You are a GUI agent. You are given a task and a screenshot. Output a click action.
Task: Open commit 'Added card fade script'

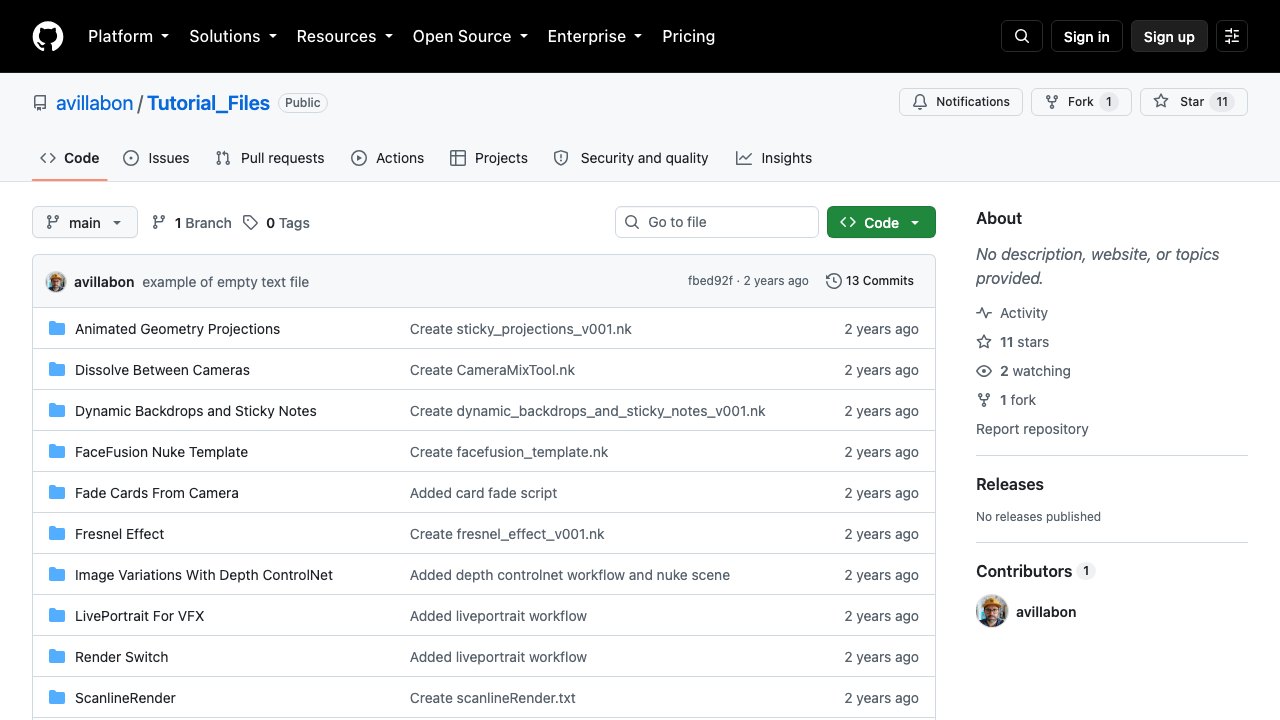tap(484, 493)
